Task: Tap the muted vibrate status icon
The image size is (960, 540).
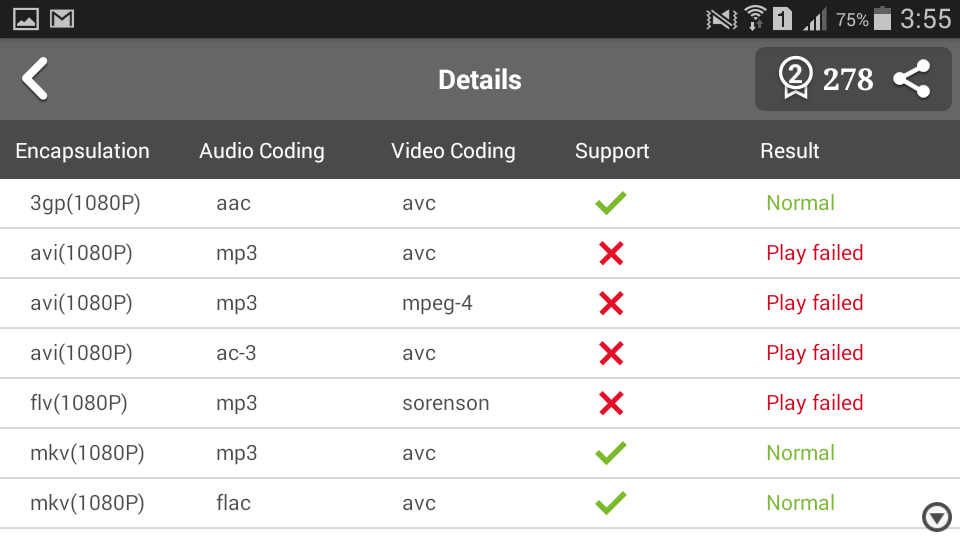Action: click(x=721, y=19)
